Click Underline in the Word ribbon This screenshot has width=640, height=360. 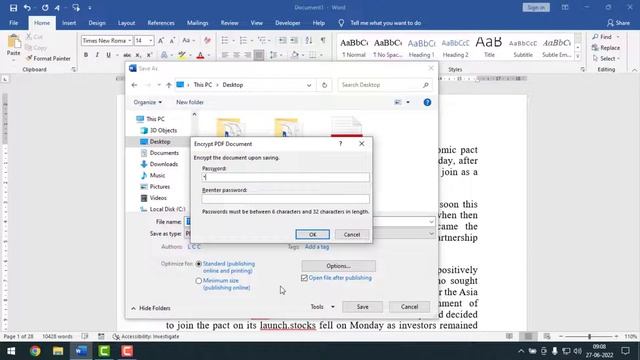pyautogui.click(x=108, y=55)
